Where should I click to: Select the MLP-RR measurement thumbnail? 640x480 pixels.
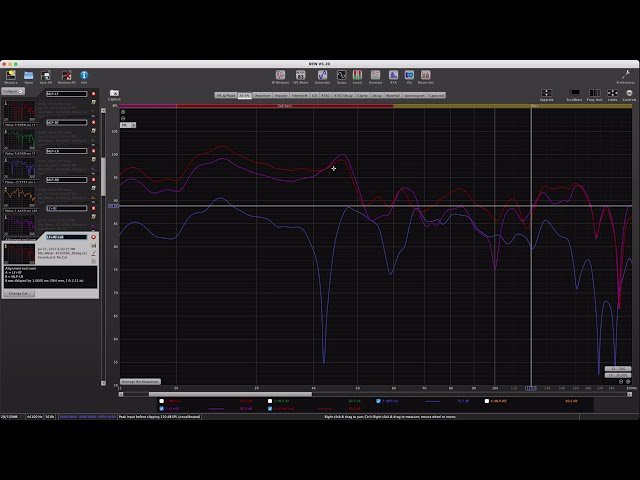coord(19,197)
